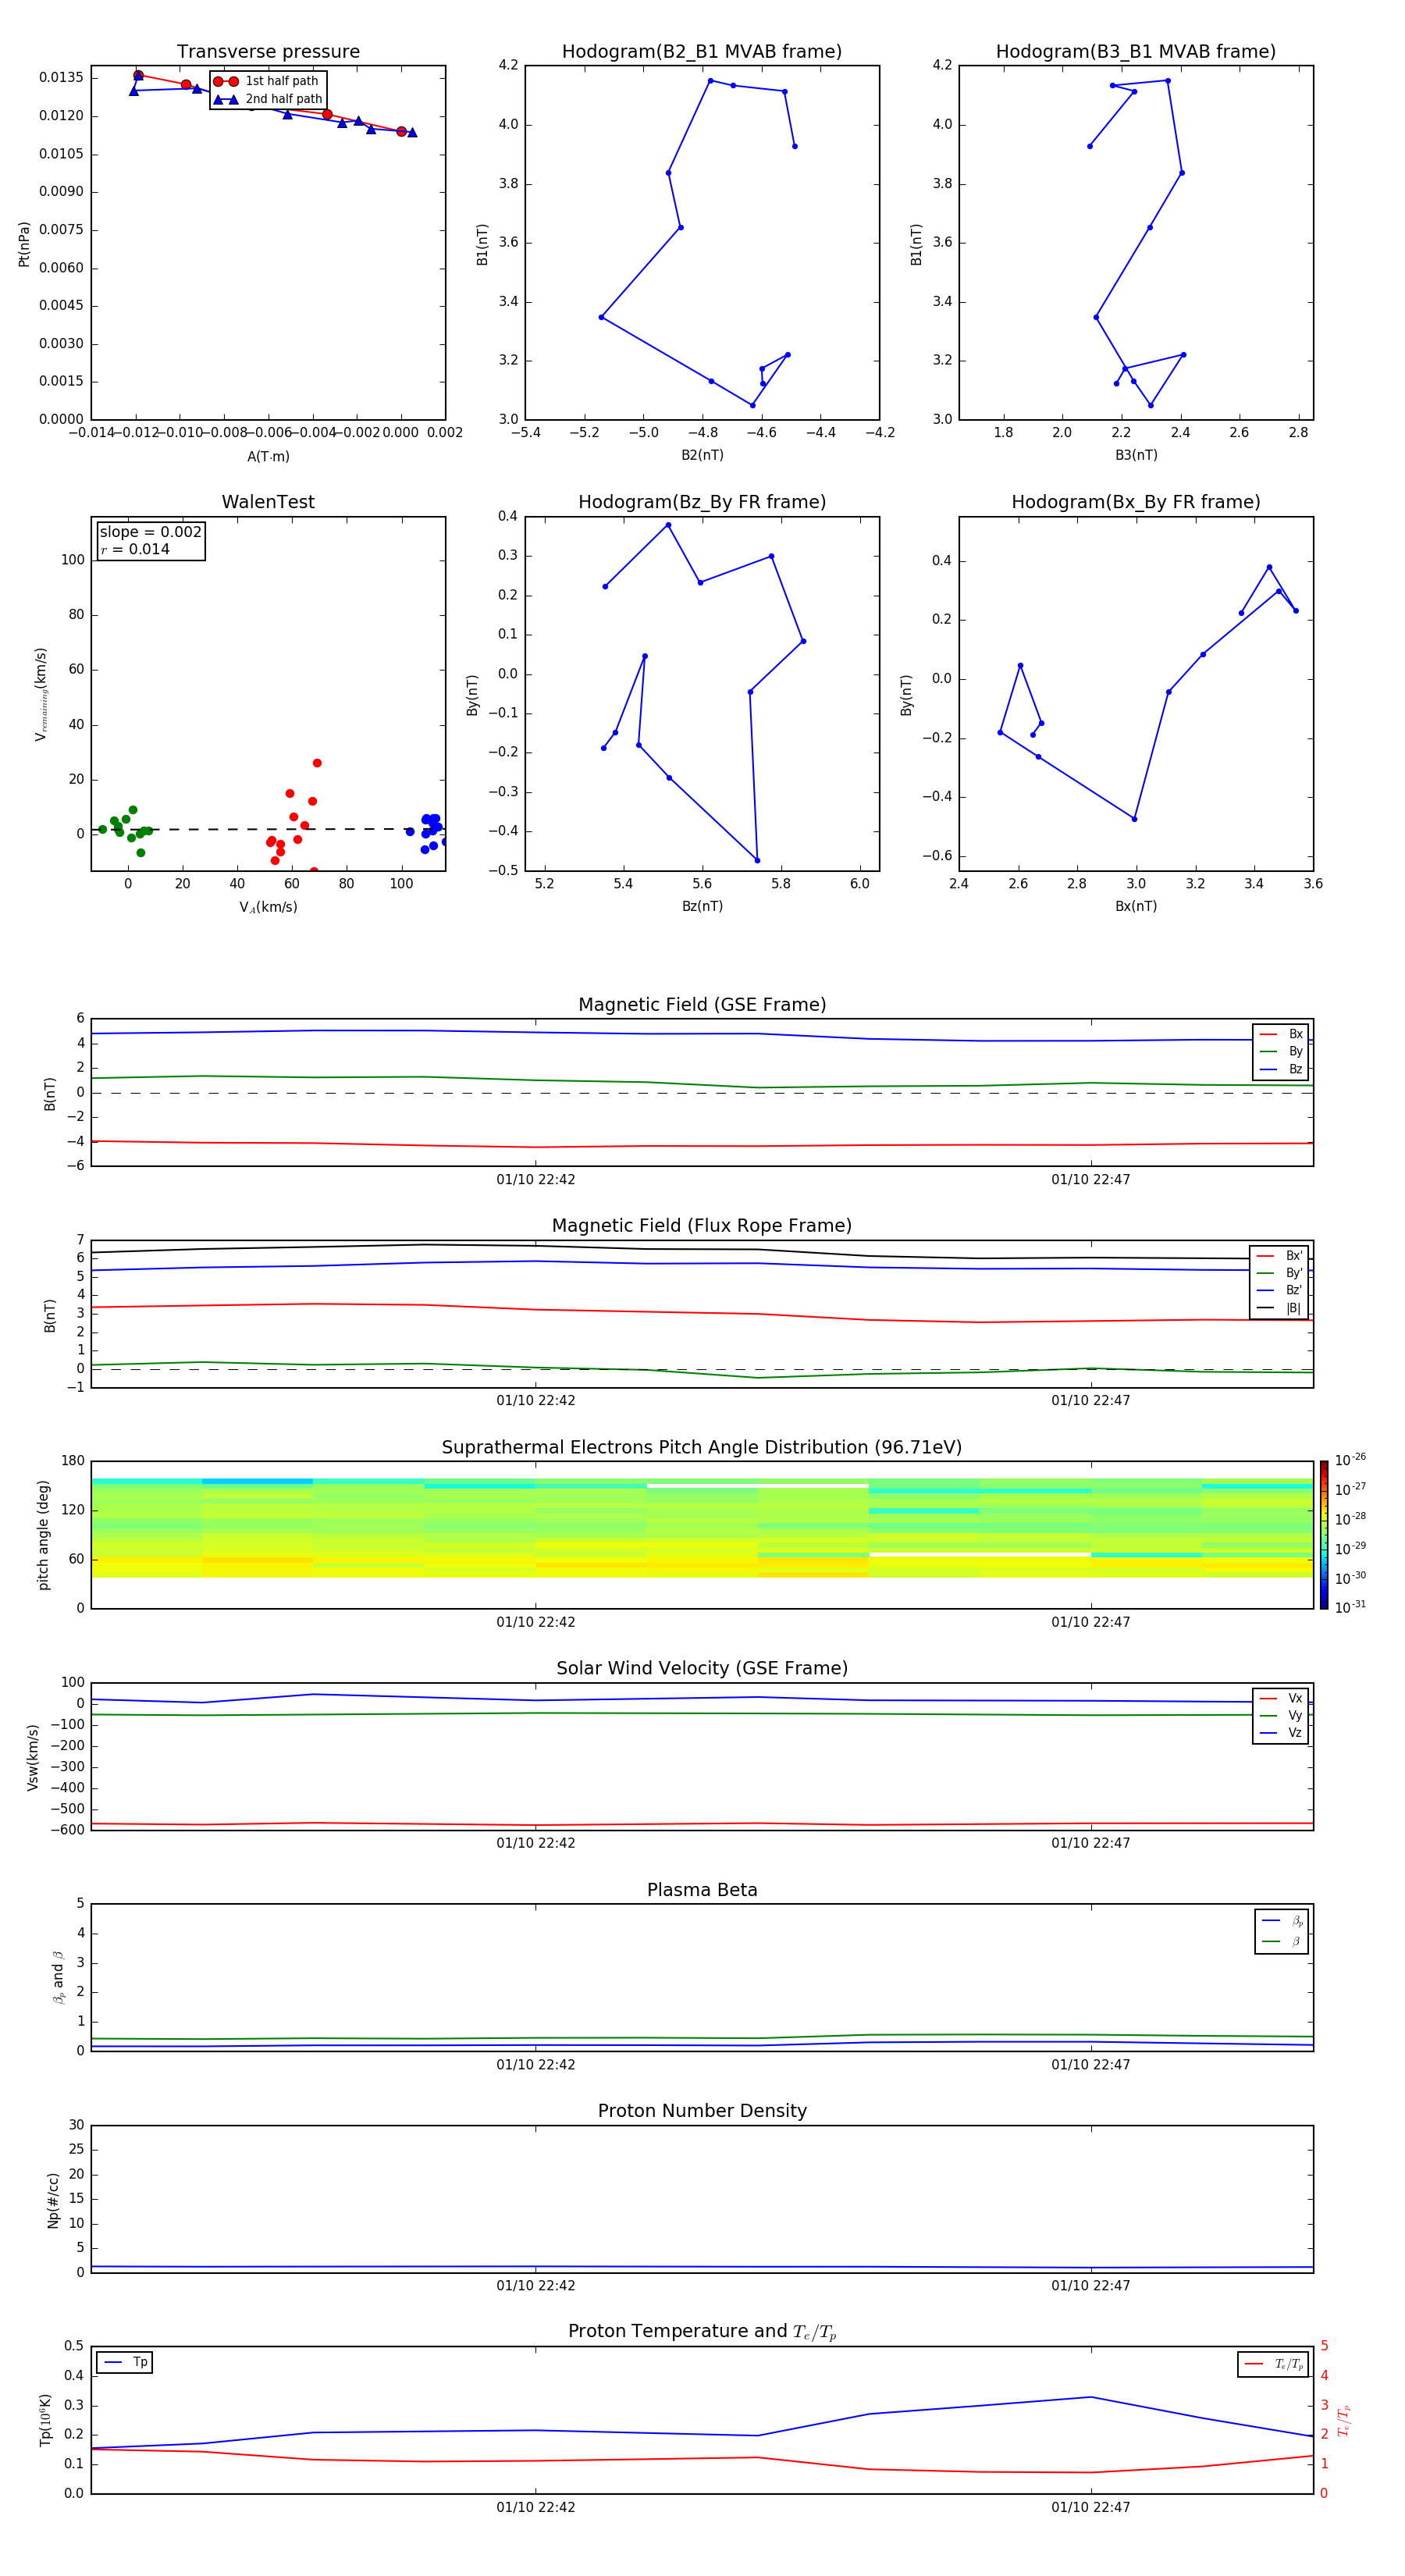
Task: Click the '1st half path' legend entry
Action: click(268, 81)
